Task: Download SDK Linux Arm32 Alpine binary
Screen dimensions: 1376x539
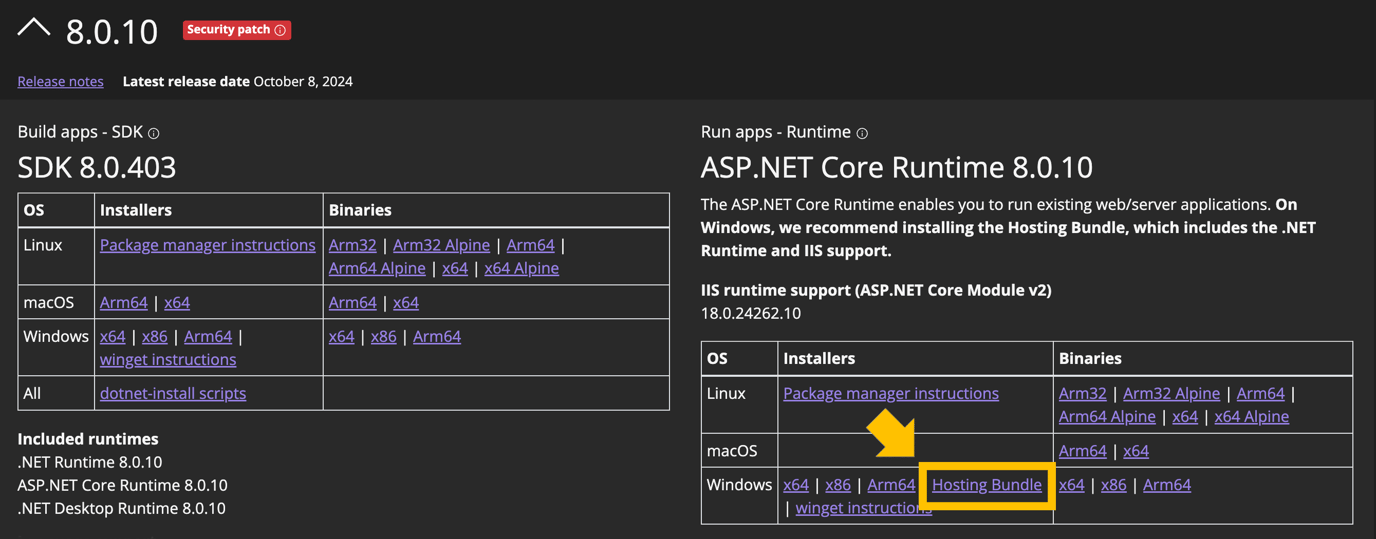Action: coord(441,245)
